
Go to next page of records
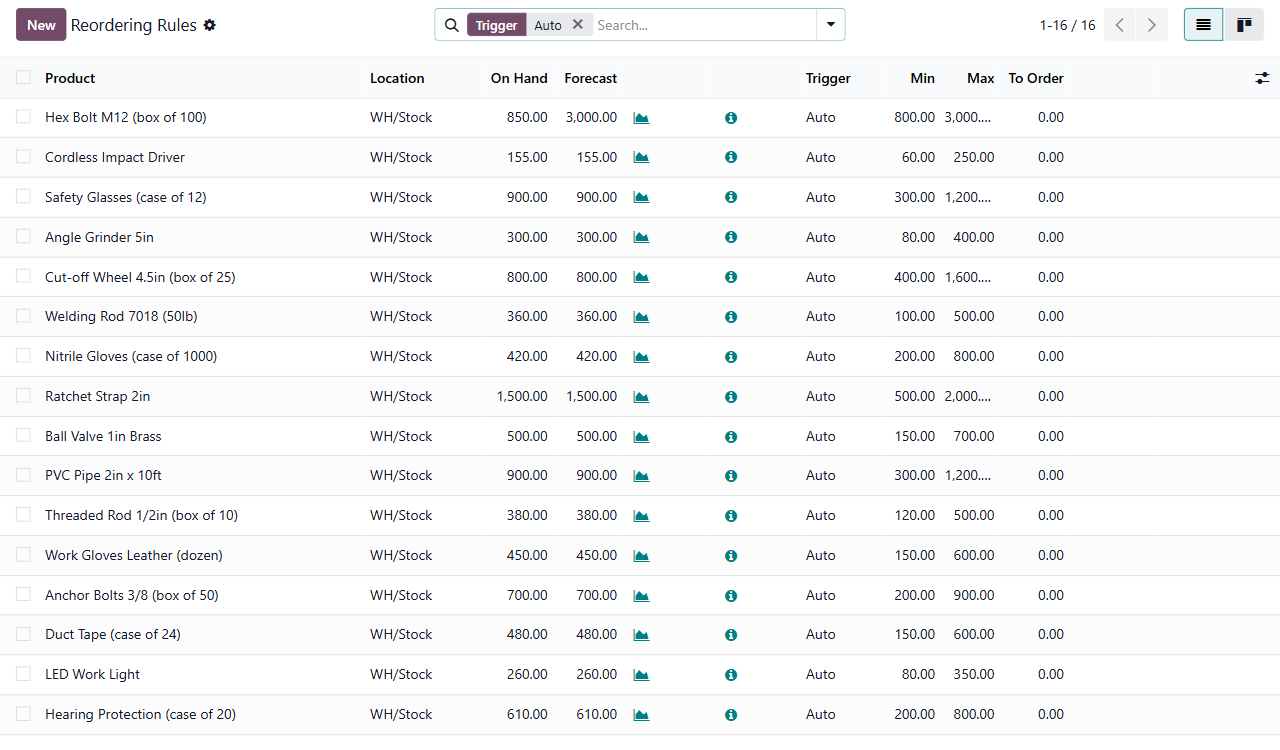pyautogui.click(x=1152, y=25)
